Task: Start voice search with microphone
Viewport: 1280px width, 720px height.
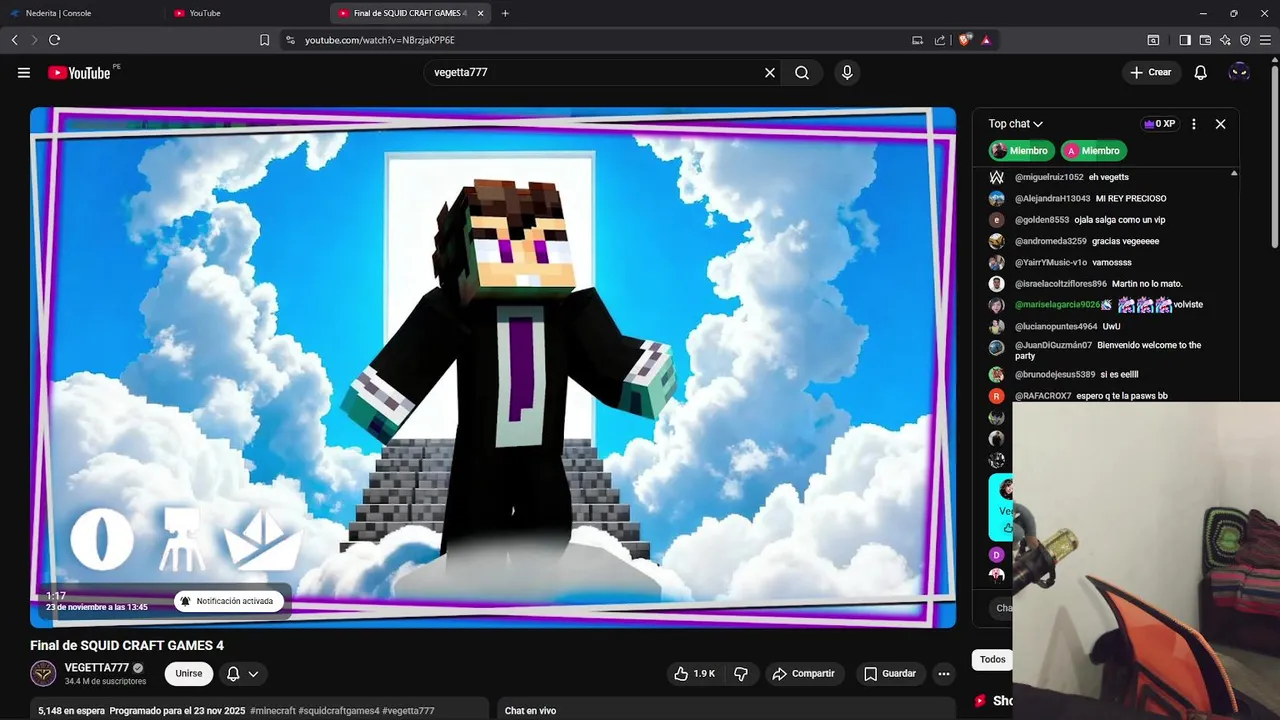Action: click(x=847, y=72)
